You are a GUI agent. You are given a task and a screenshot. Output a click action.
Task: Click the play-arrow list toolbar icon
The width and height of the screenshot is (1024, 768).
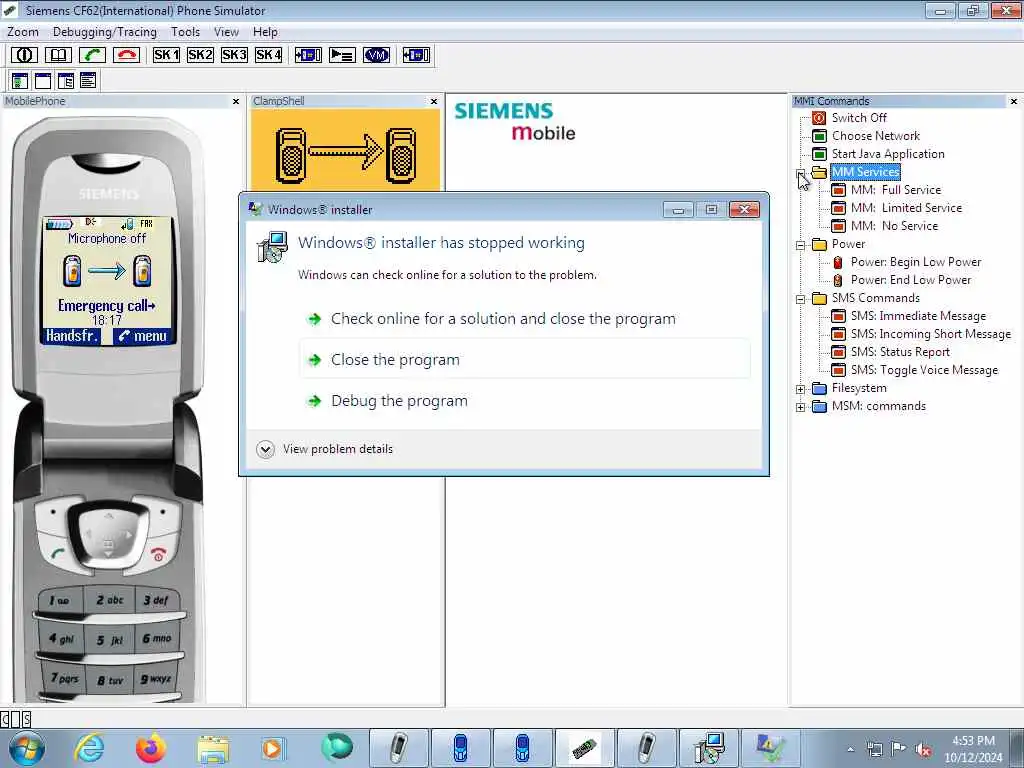342,55
